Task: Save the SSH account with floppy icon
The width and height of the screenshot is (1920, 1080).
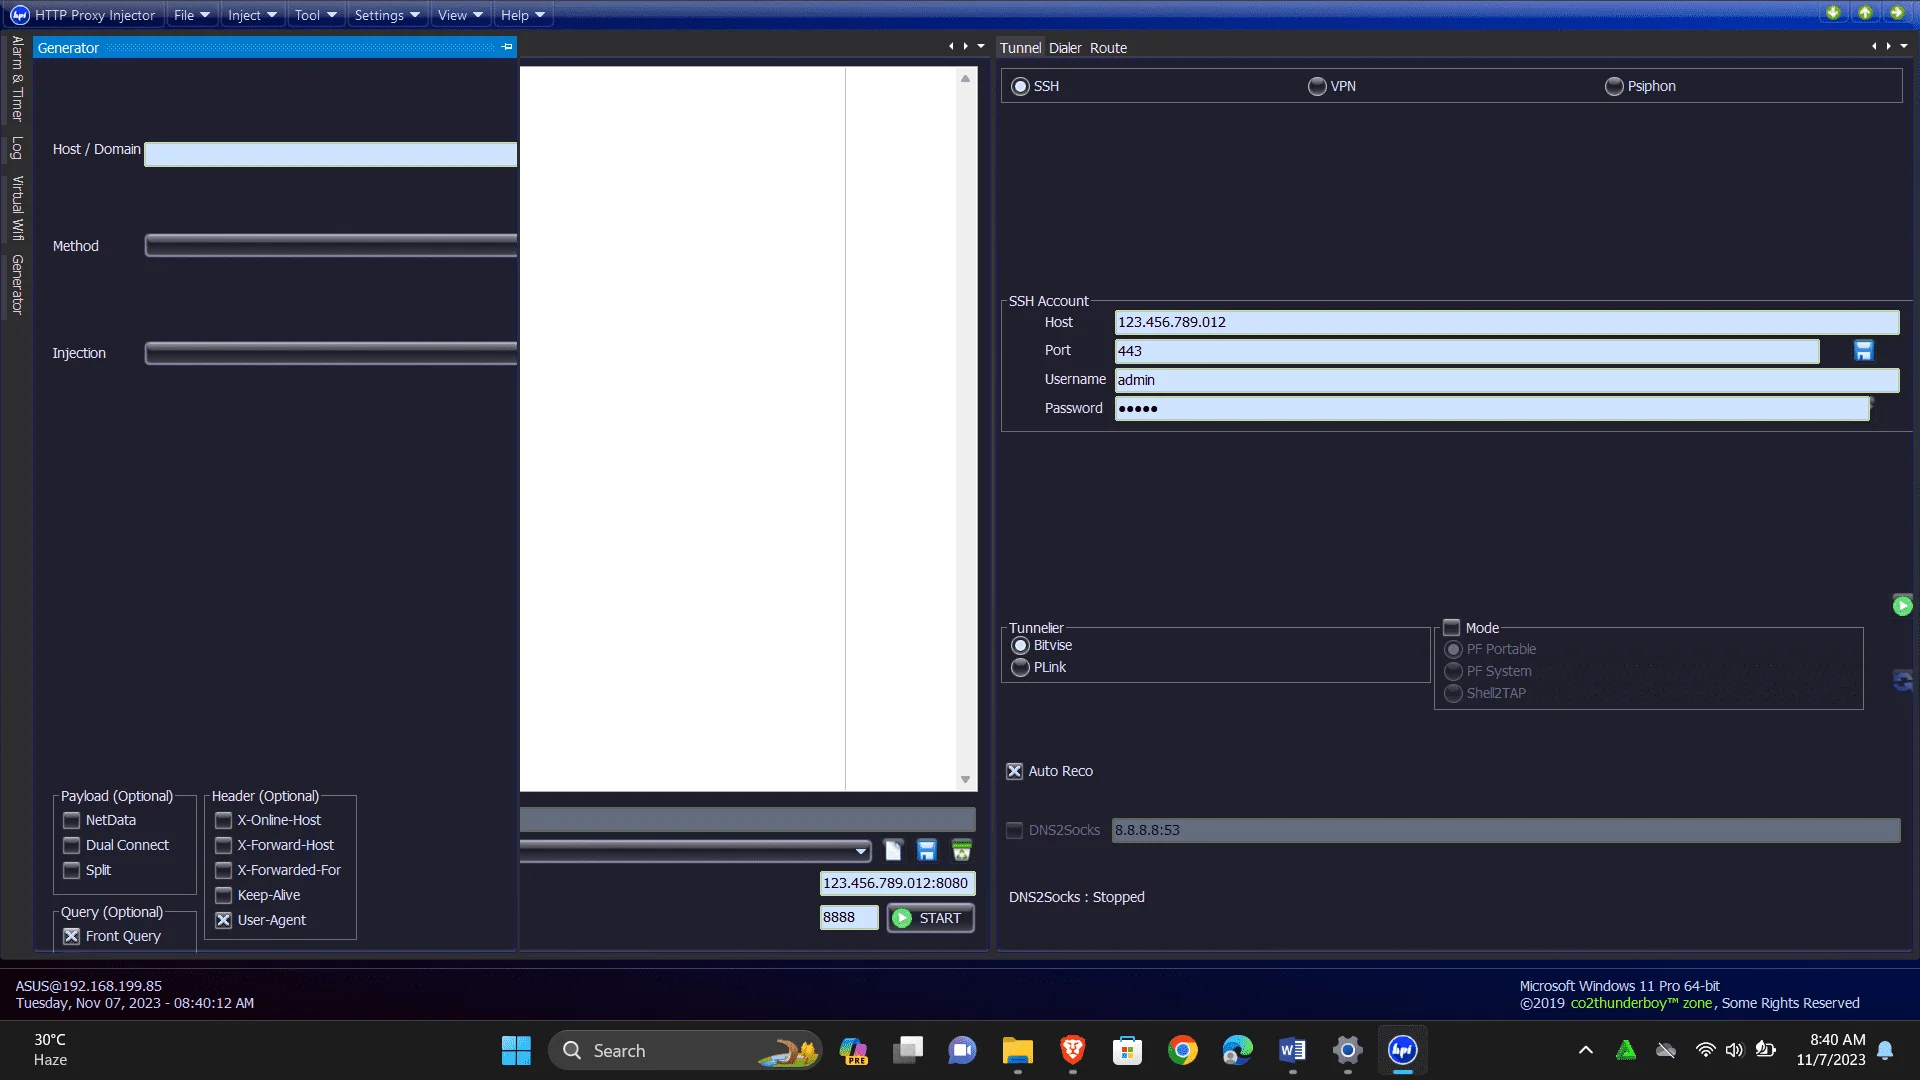Action: (1863, 351)
